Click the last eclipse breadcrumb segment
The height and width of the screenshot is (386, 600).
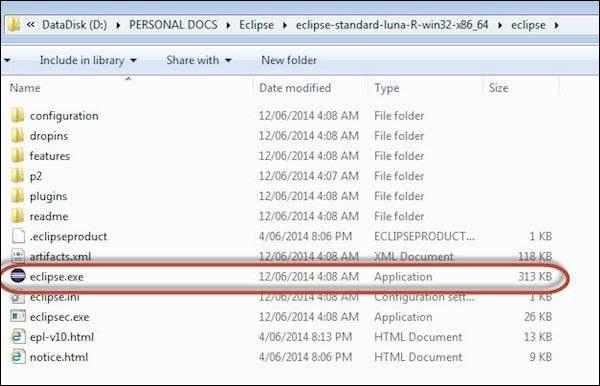[x=528, y=25]
